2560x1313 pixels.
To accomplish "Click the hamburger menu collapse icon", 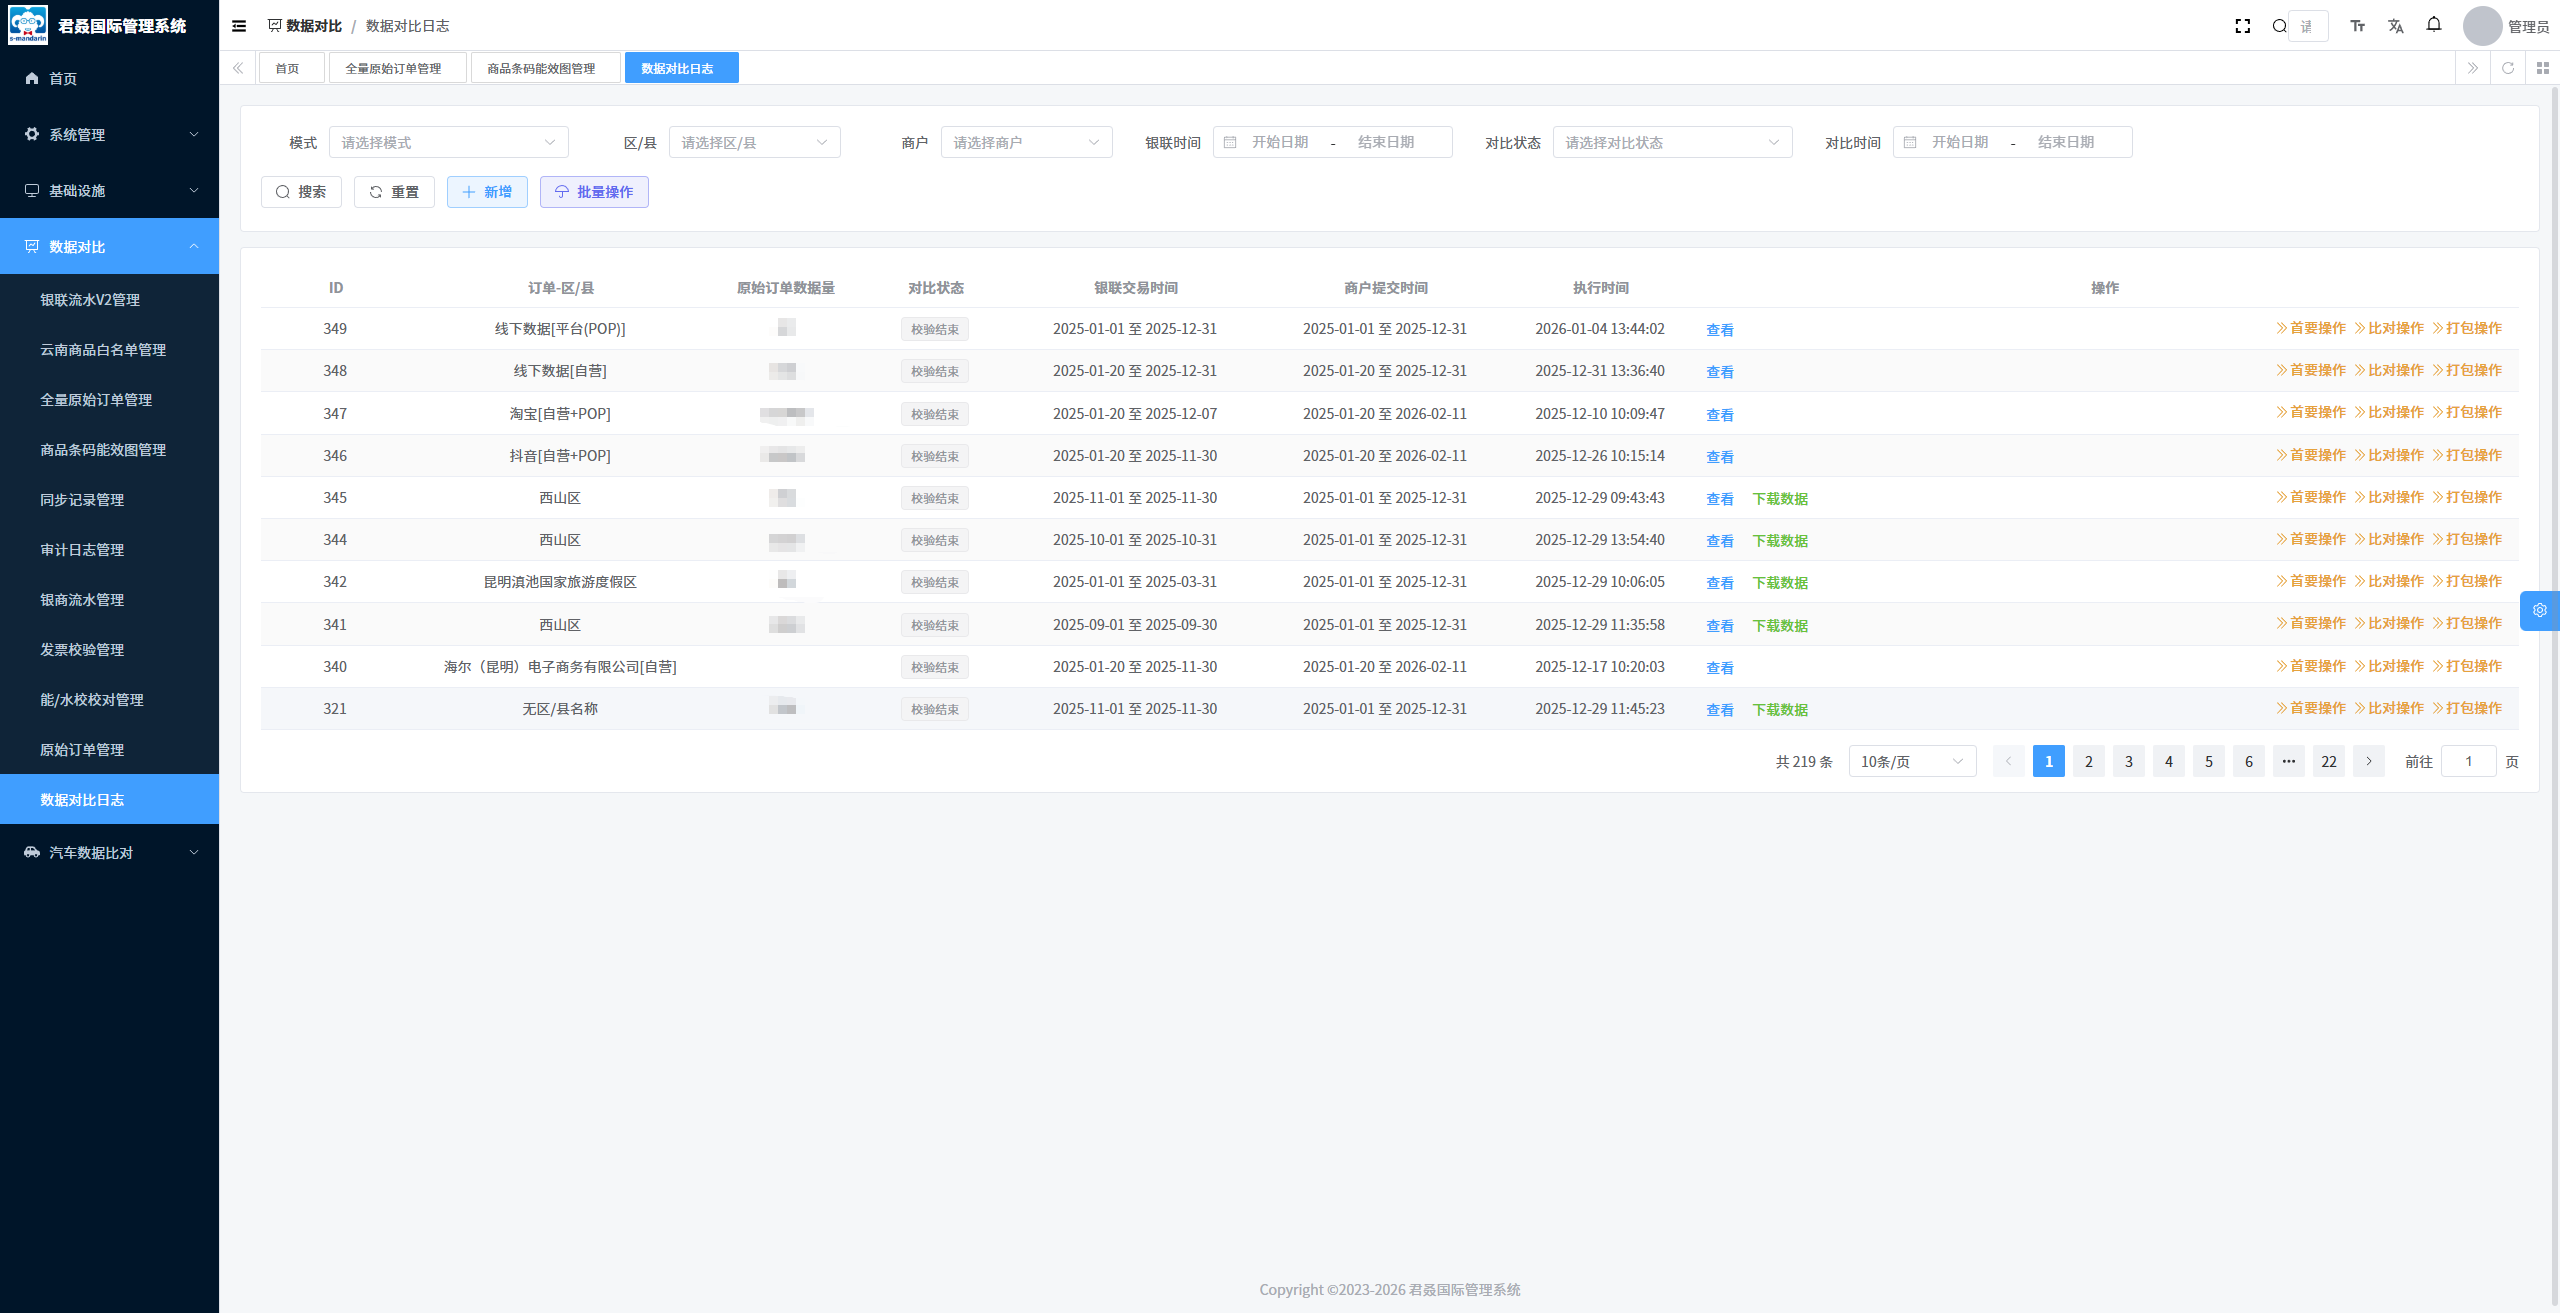I will tap(239, 26).
